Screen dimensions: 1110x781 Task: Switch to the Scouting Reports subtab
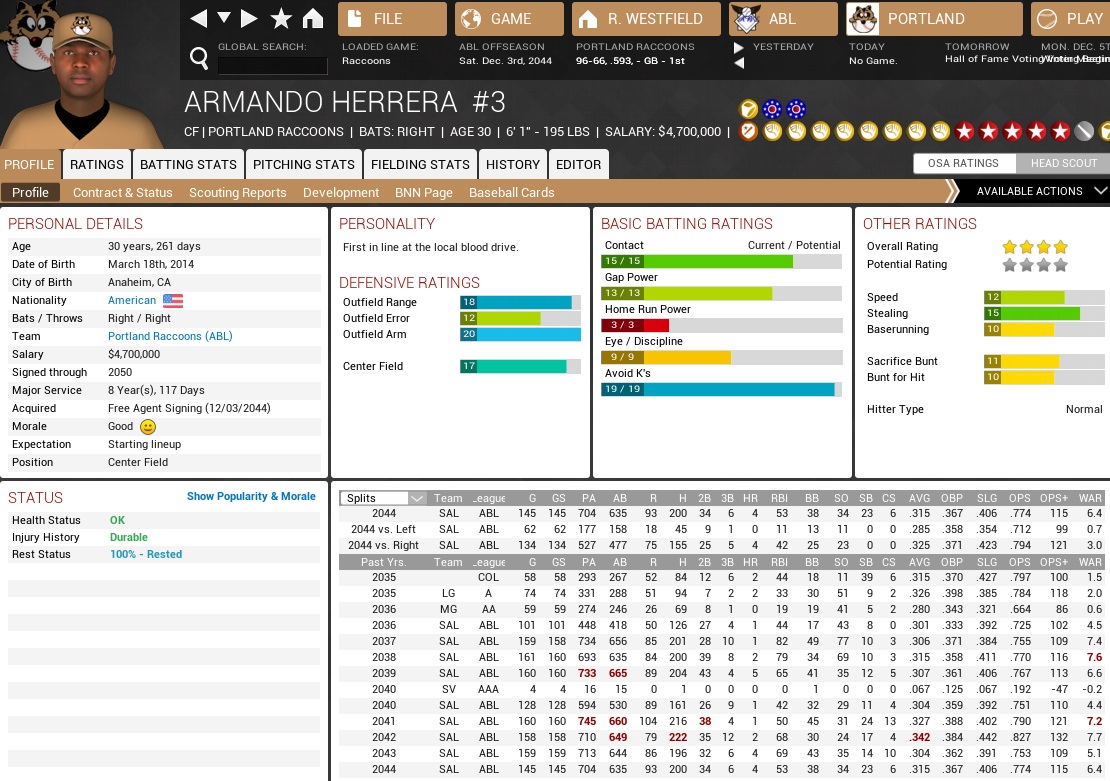237,192
